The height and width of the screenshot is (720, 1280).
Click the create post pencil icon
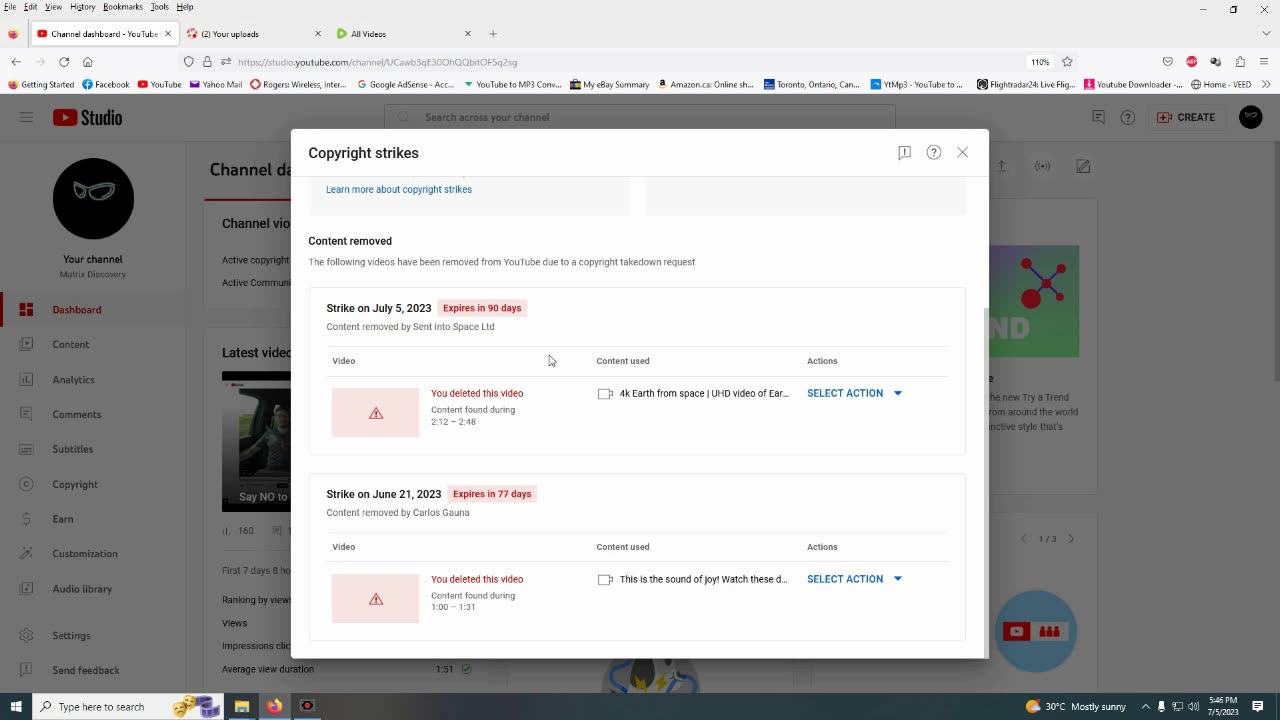[x=1083, y=166]
